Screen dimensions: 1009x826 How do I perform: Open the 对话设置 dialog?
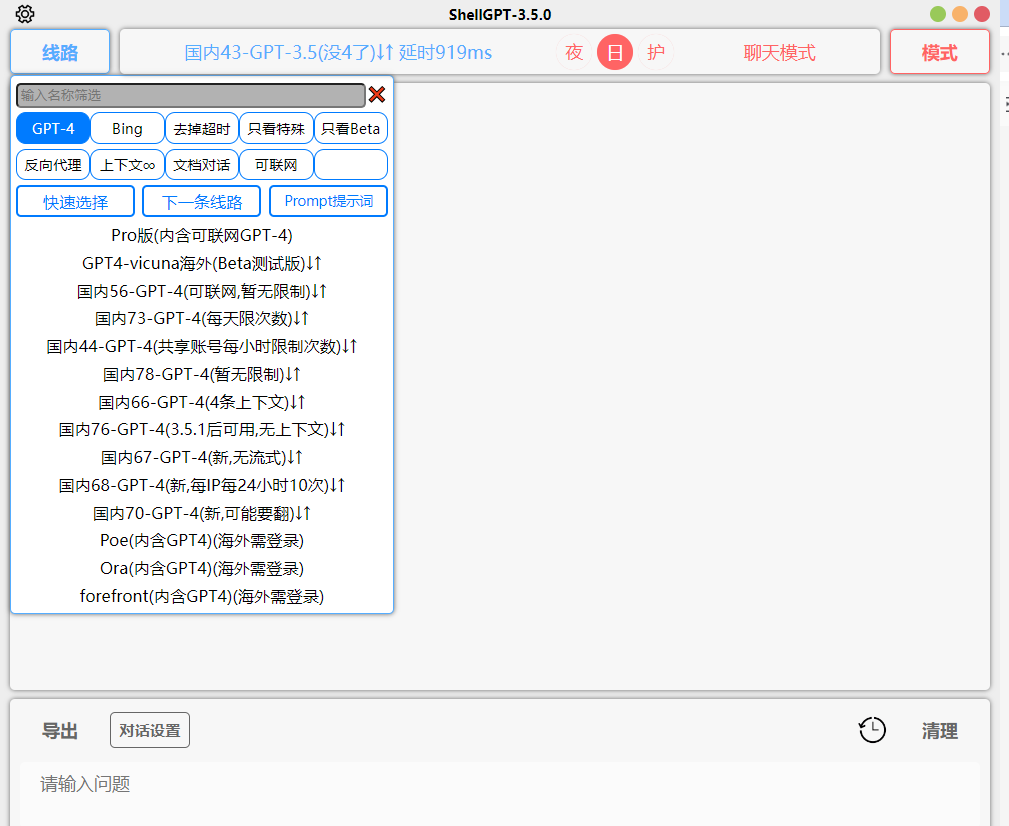[149, 730]
